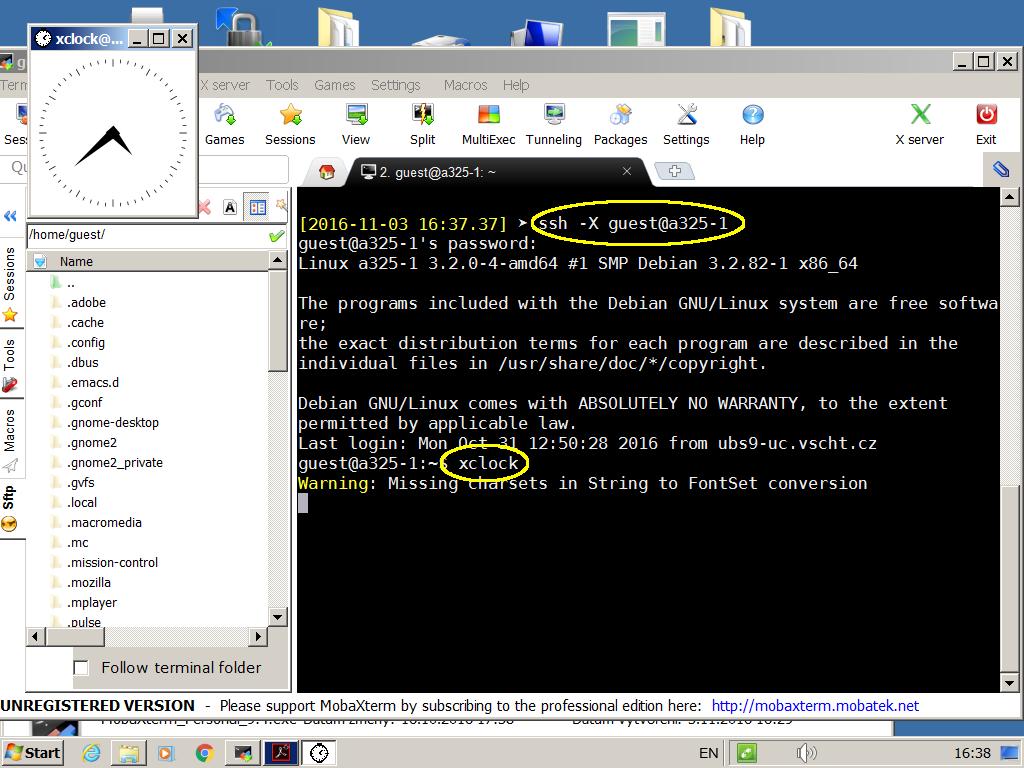Click the Split terminal icon
This screenshot has height=768, width=1024.
[423, 124]
